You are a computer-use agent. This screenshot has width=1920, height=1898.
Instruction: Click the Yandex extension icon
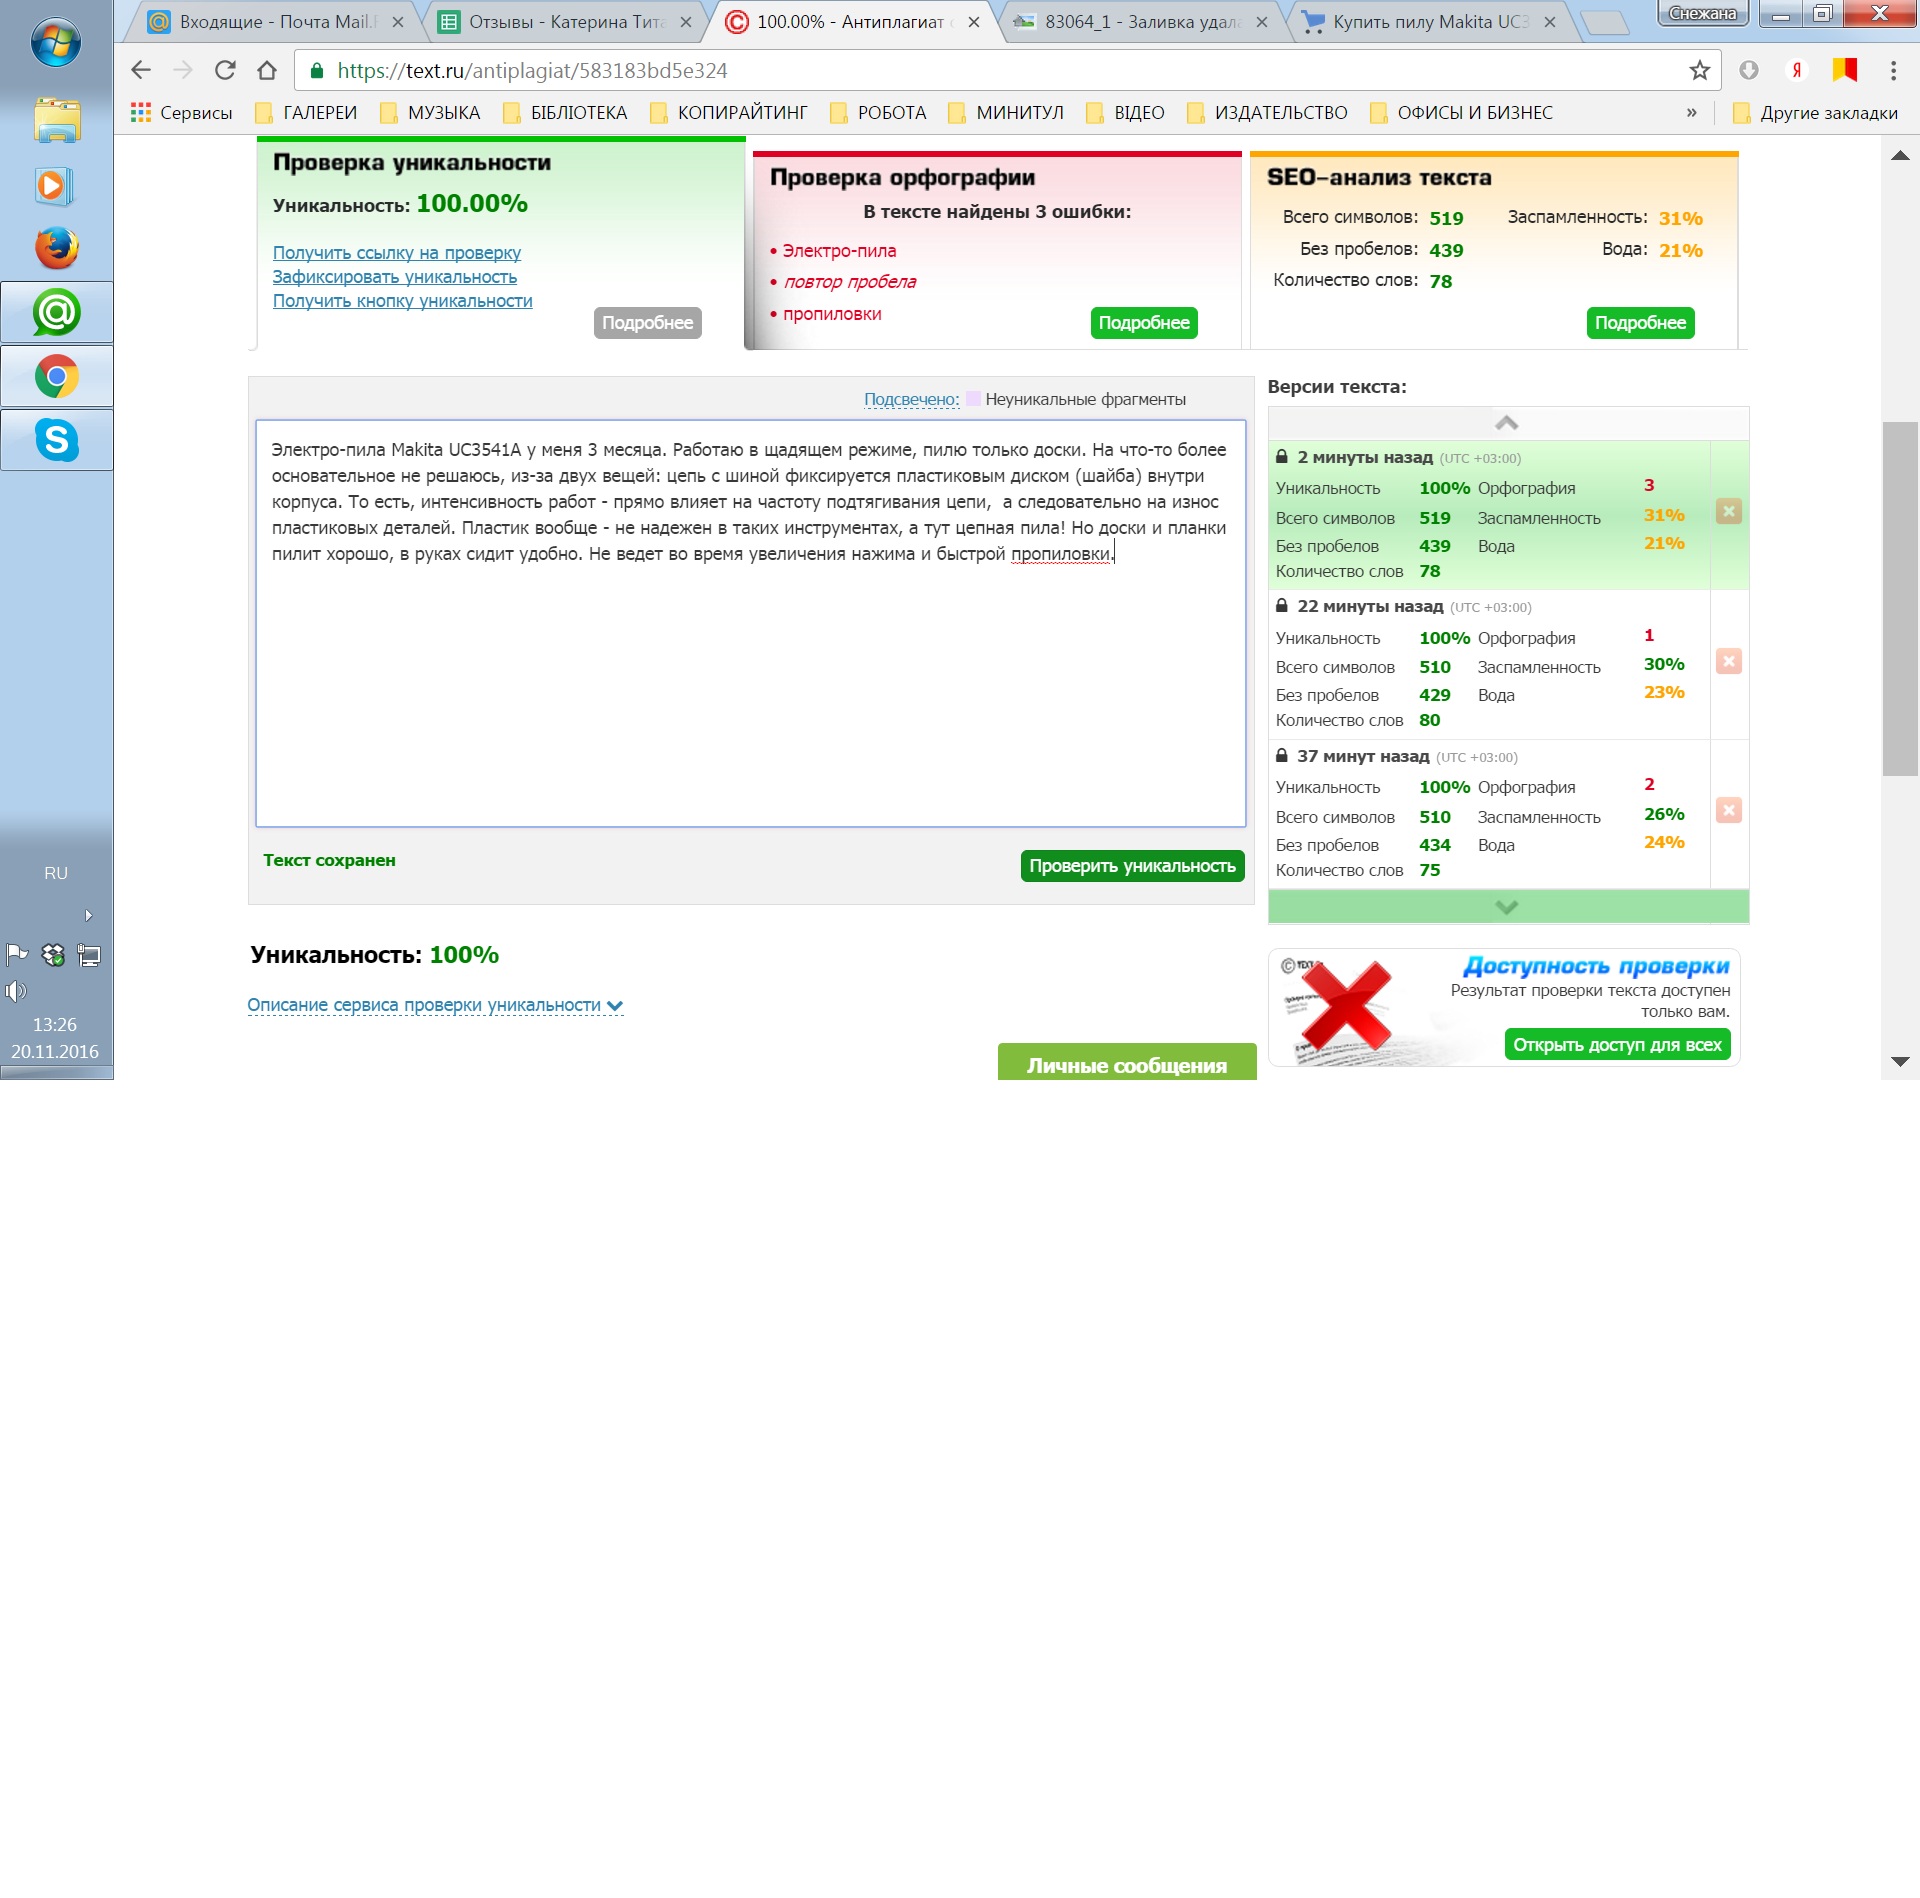click(x=1796, y=70)
